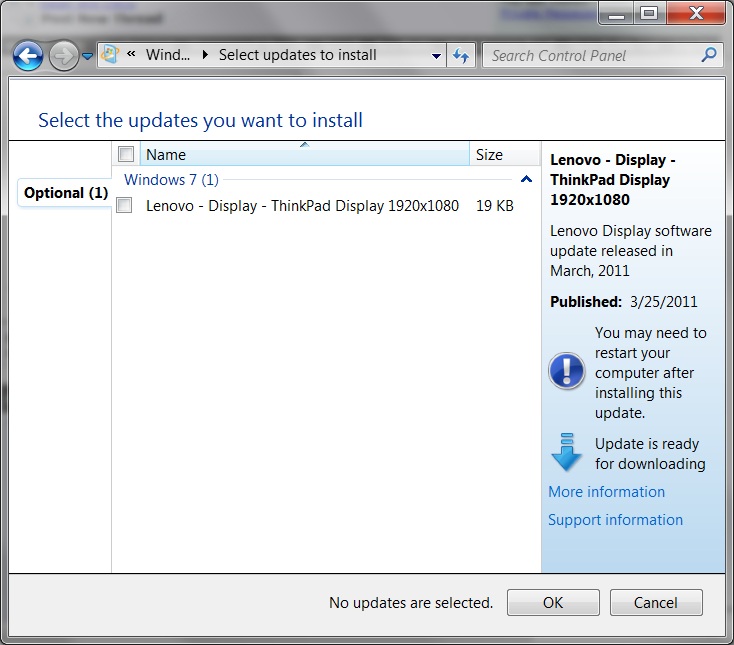Sort updates by the Size column

coord(505,154)
